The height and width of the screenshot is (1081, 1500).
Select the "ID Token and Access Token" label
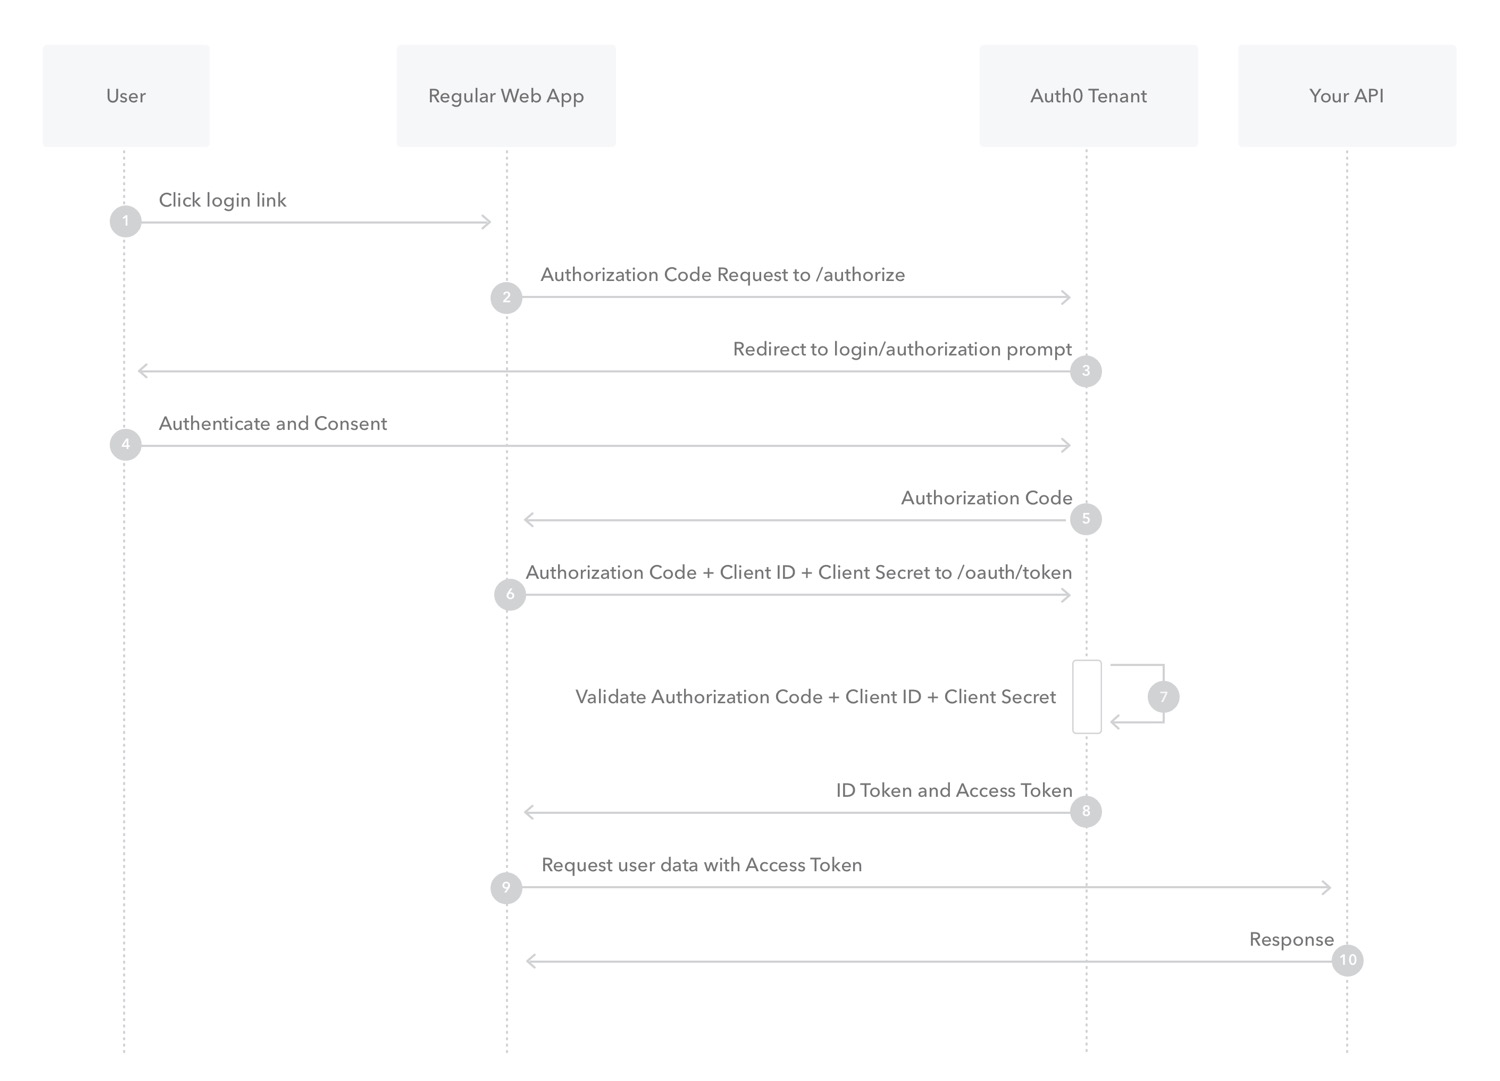pos(954,790)
